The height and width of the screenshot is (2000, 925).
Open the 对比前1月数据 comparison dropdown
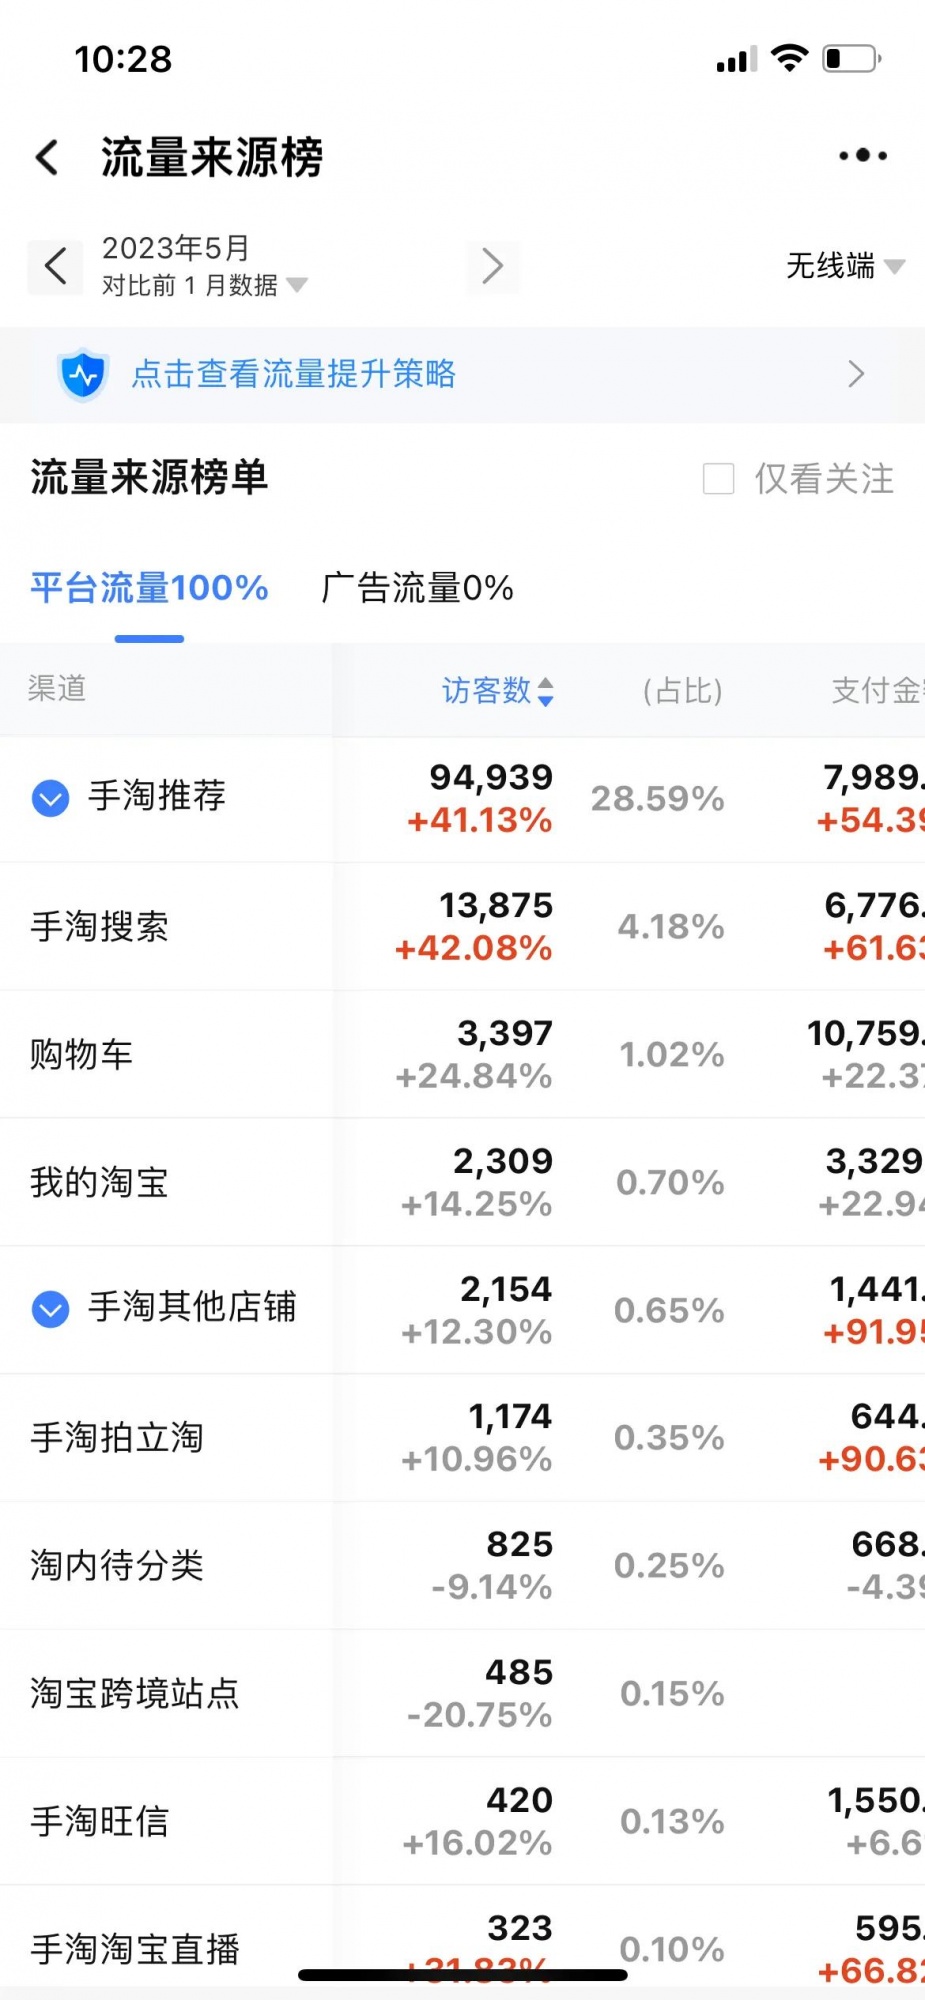[205, 286]
